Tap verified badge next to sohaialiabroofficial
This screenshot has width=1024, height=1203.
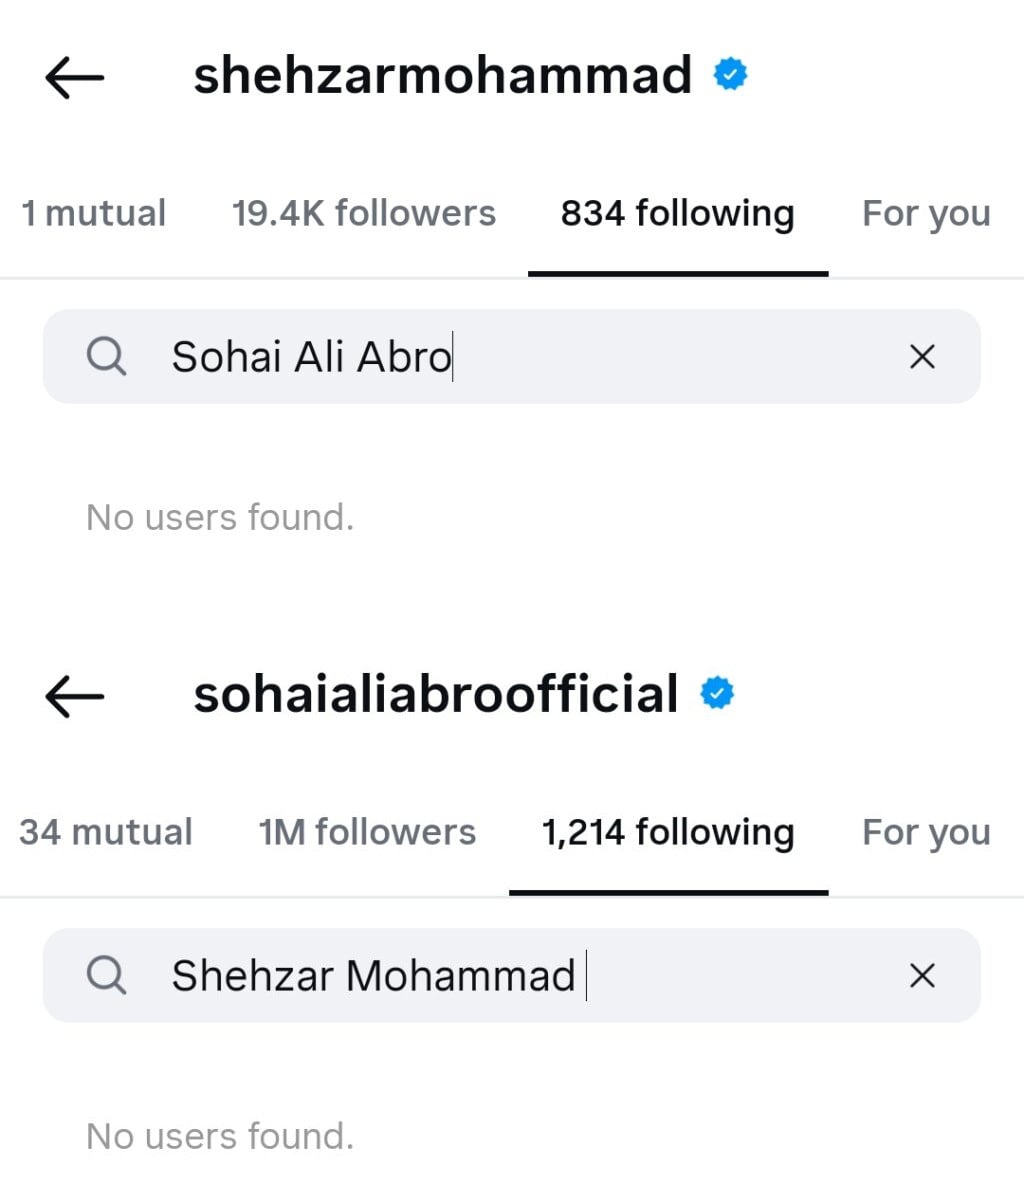tap(717, 694)
